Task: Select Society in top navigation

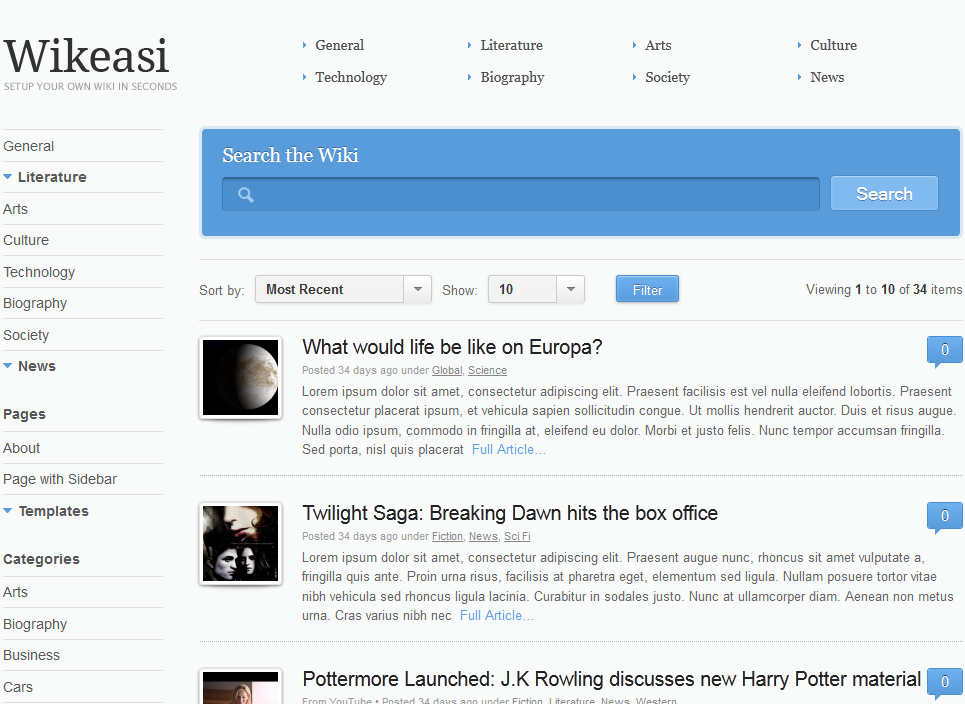Action: point(667,77)
